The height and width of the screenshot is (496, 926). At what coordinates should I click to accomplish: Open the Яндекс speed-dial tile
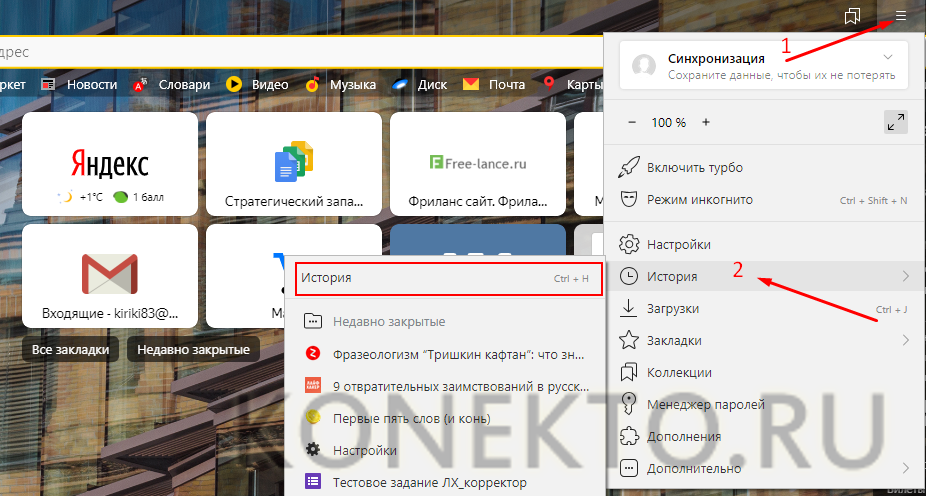(110, 164)
